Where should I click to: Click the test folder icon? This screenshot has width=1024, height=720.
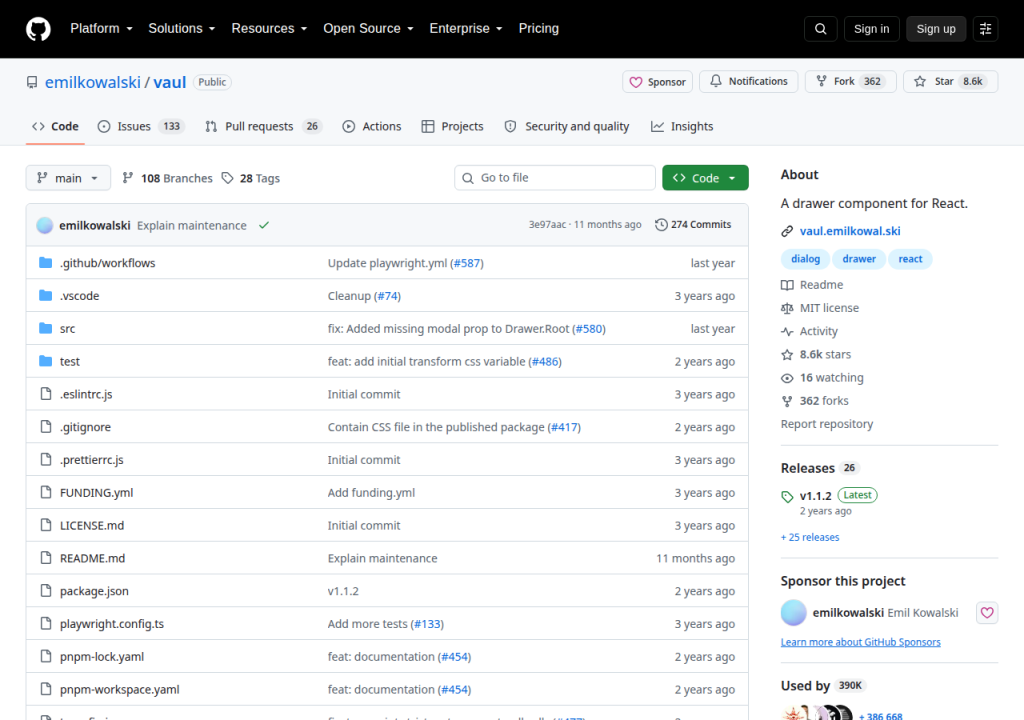(45, 361)
